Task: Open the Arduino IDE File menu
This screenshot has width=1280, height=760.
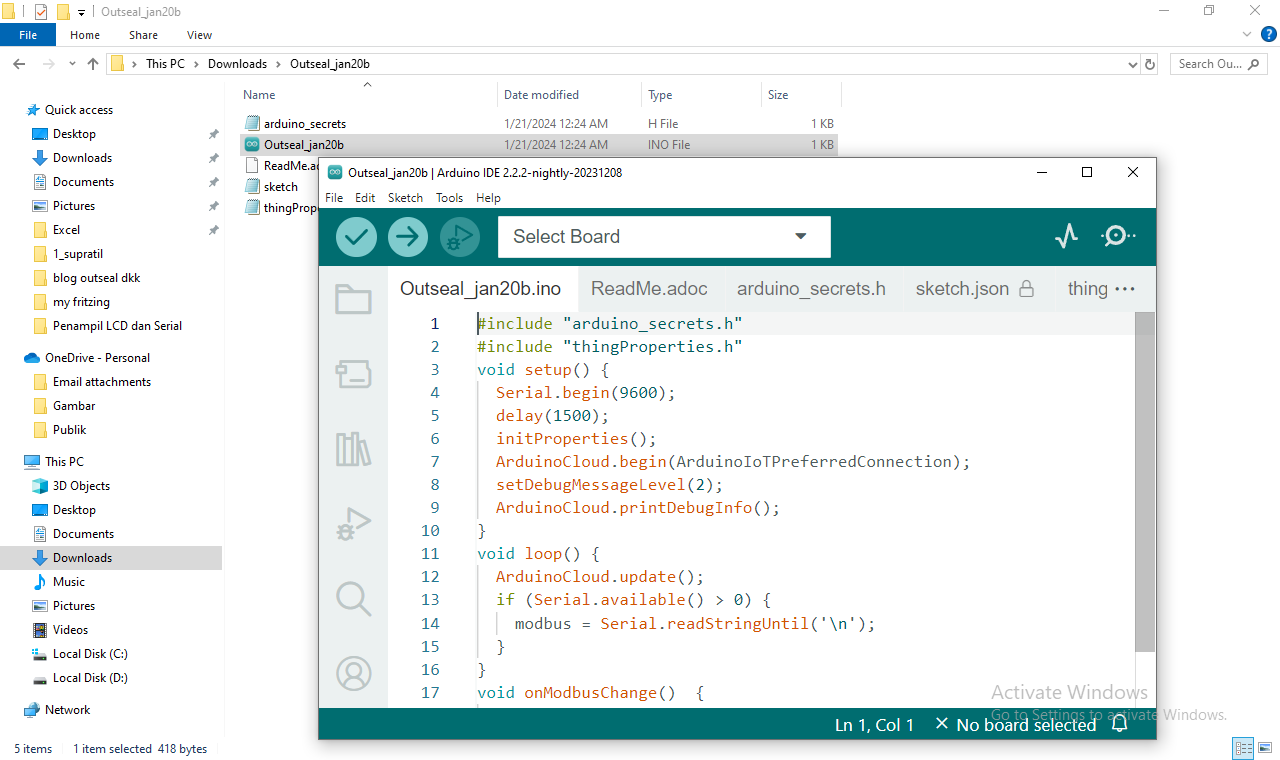Action: coord(334,198)
